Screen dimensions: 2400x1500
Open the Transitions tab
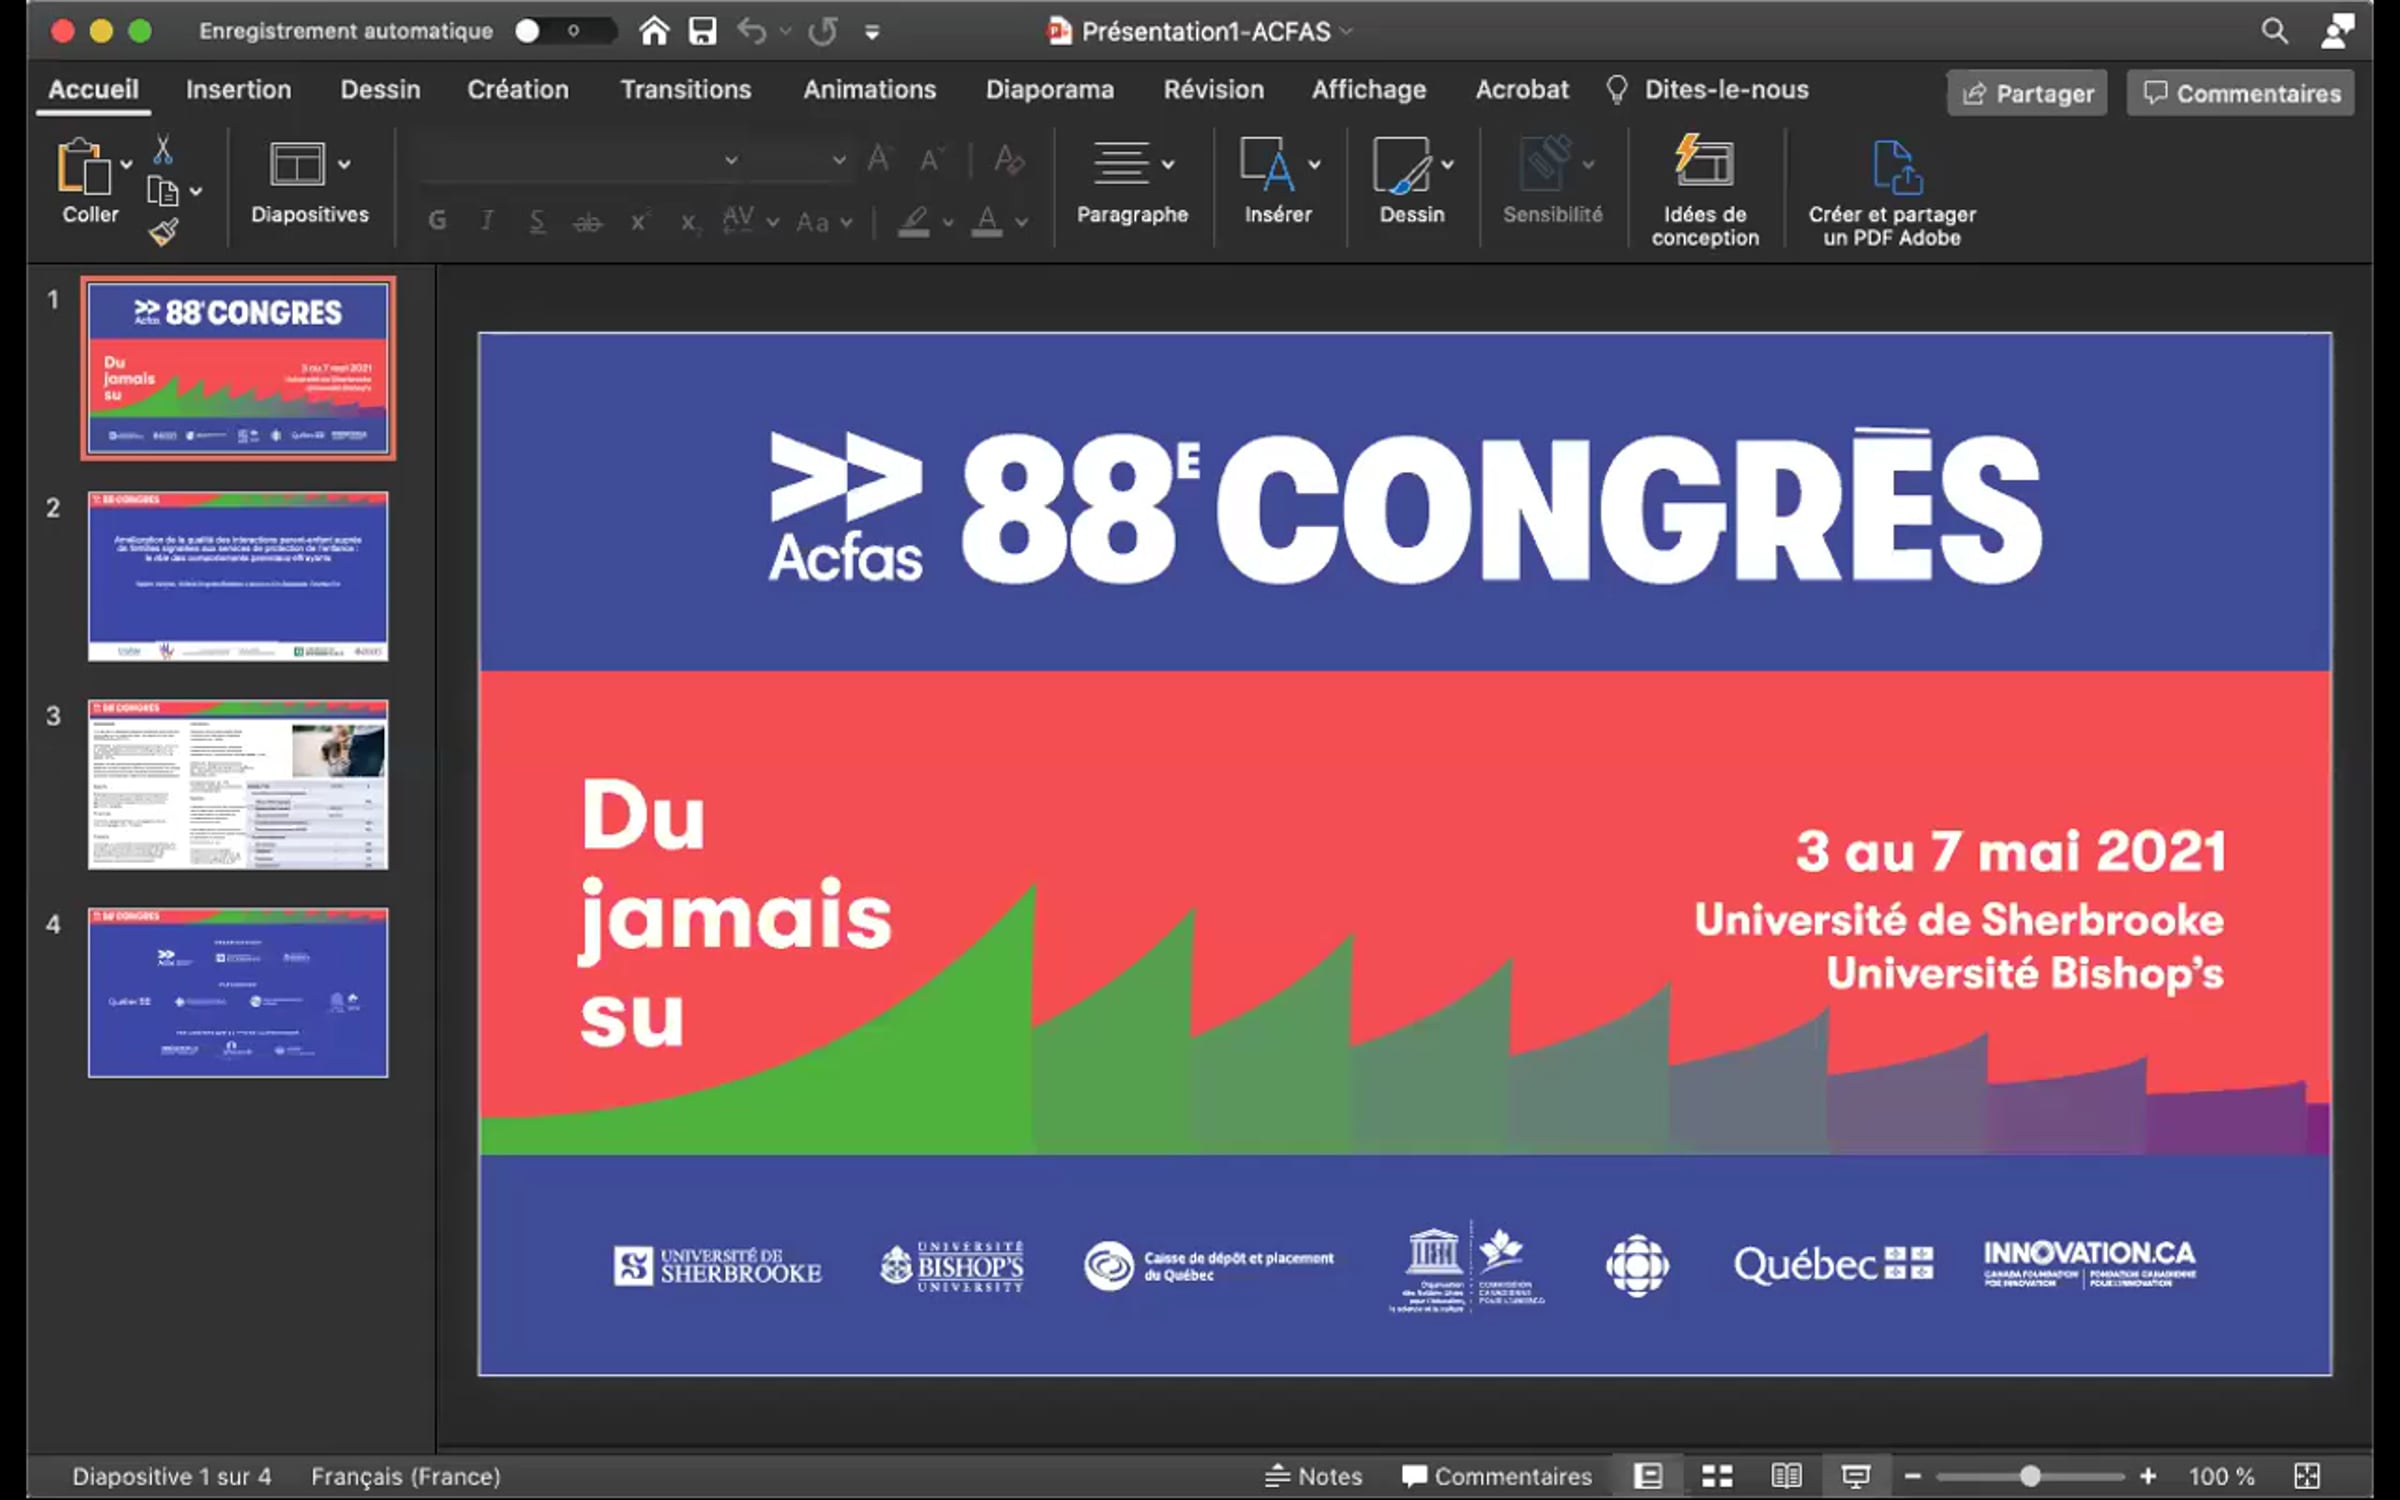click(x=686, y=89)
